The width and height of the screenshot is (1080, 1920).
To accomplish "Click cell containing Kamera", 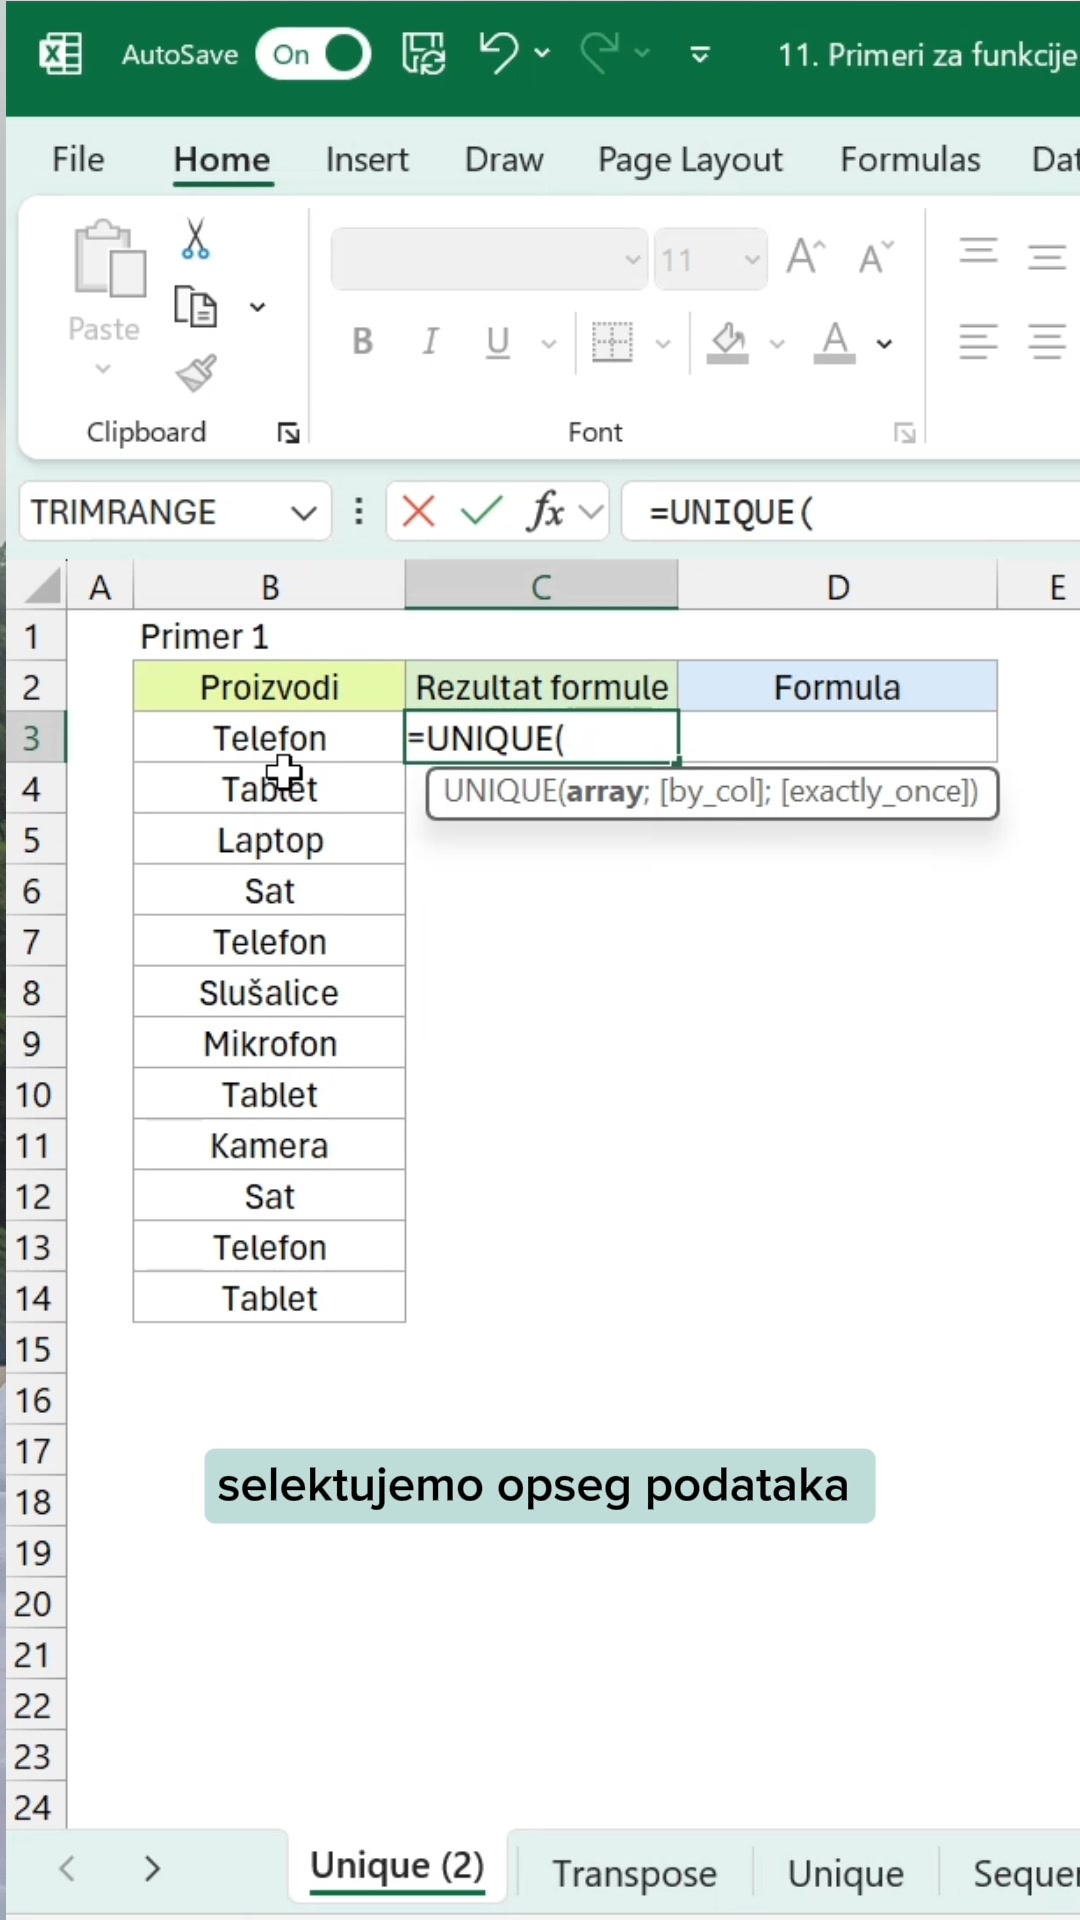I will pyautogui.click(x=269, y=1146).
